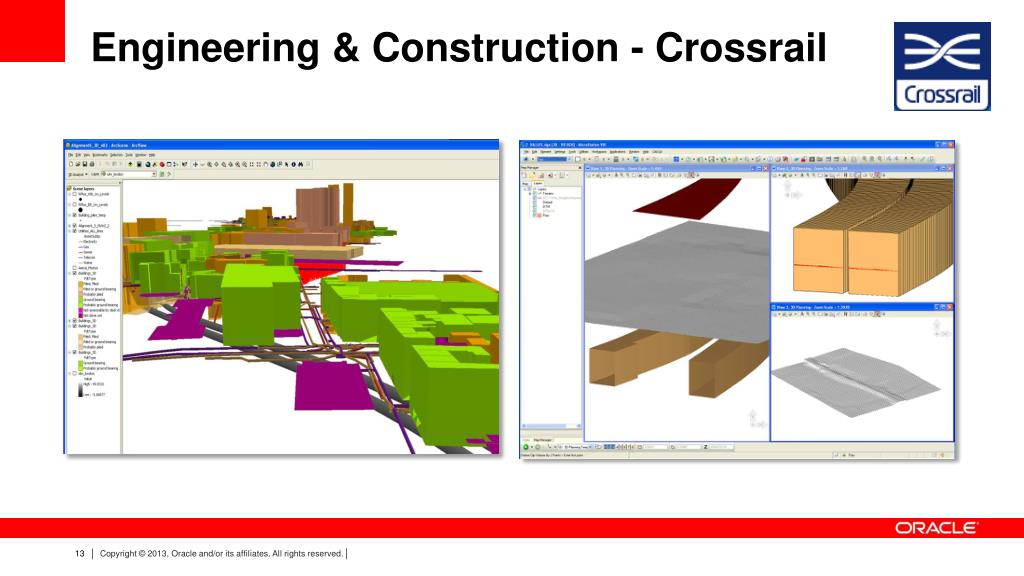Collapse the Layers root node in Map Manager
Viewport: 1024px width, 576px height.
[525, 189]
